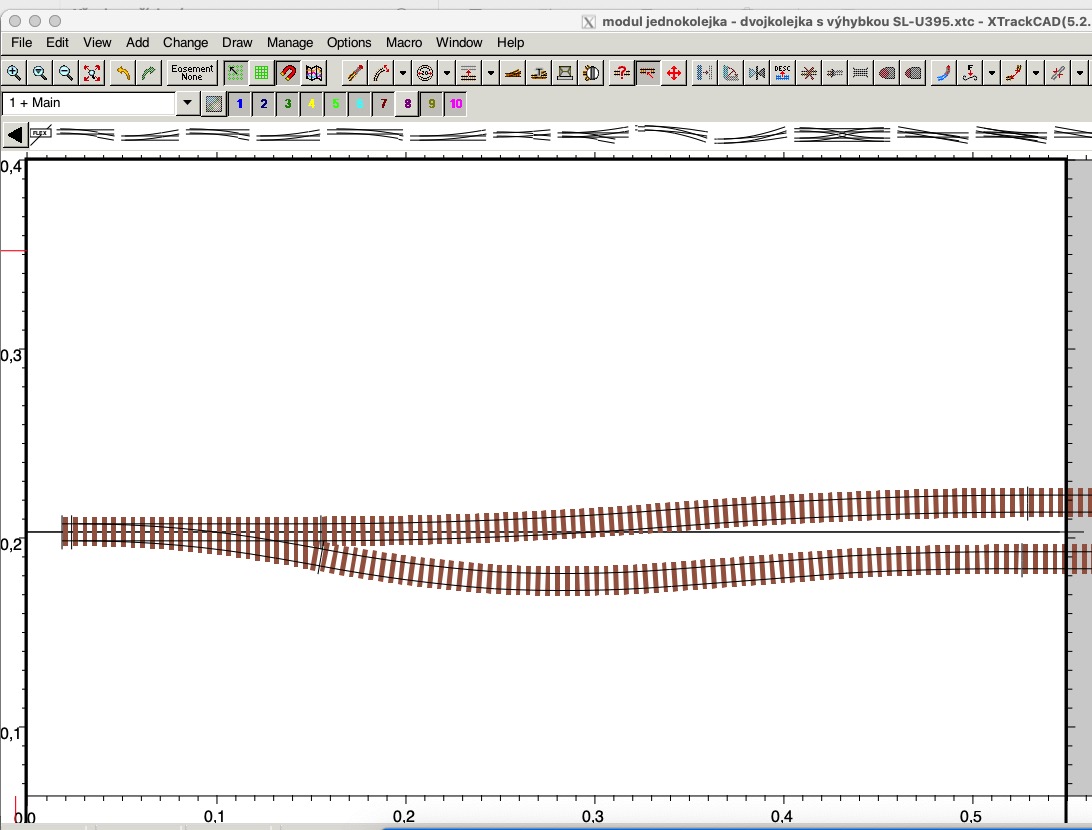The image size is (1092, 830).
Task: Click the DESC move description icon
Action: tap(782, 72)
